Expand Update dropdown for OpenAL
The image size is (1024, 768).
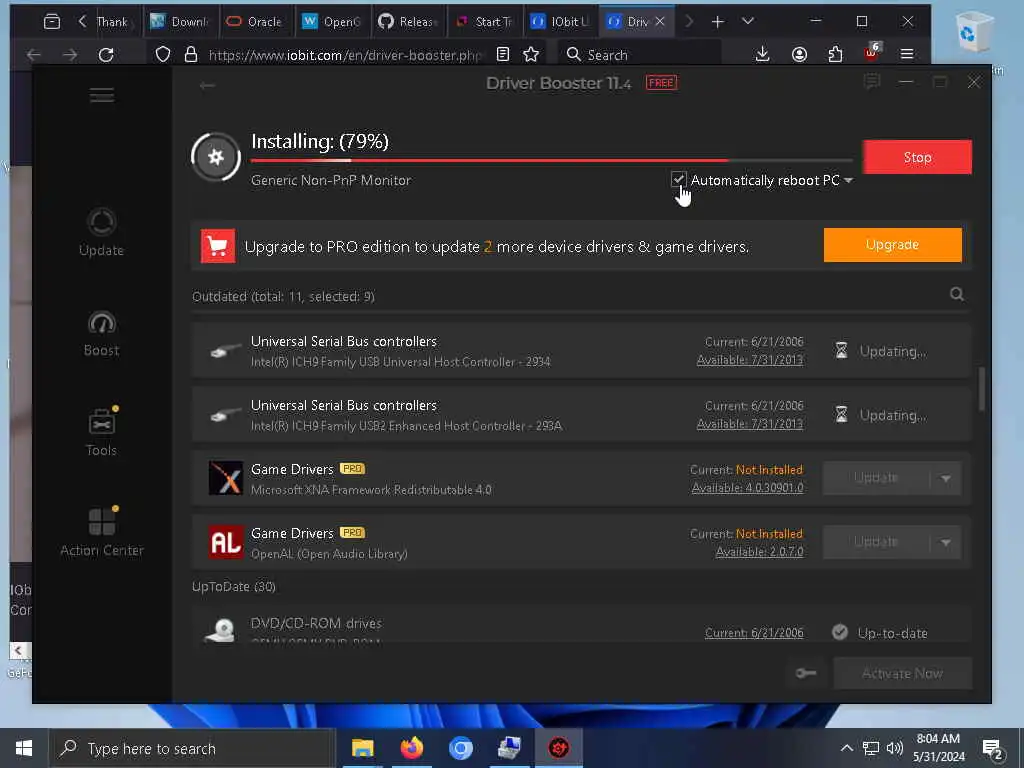click(x=946, y=543)
